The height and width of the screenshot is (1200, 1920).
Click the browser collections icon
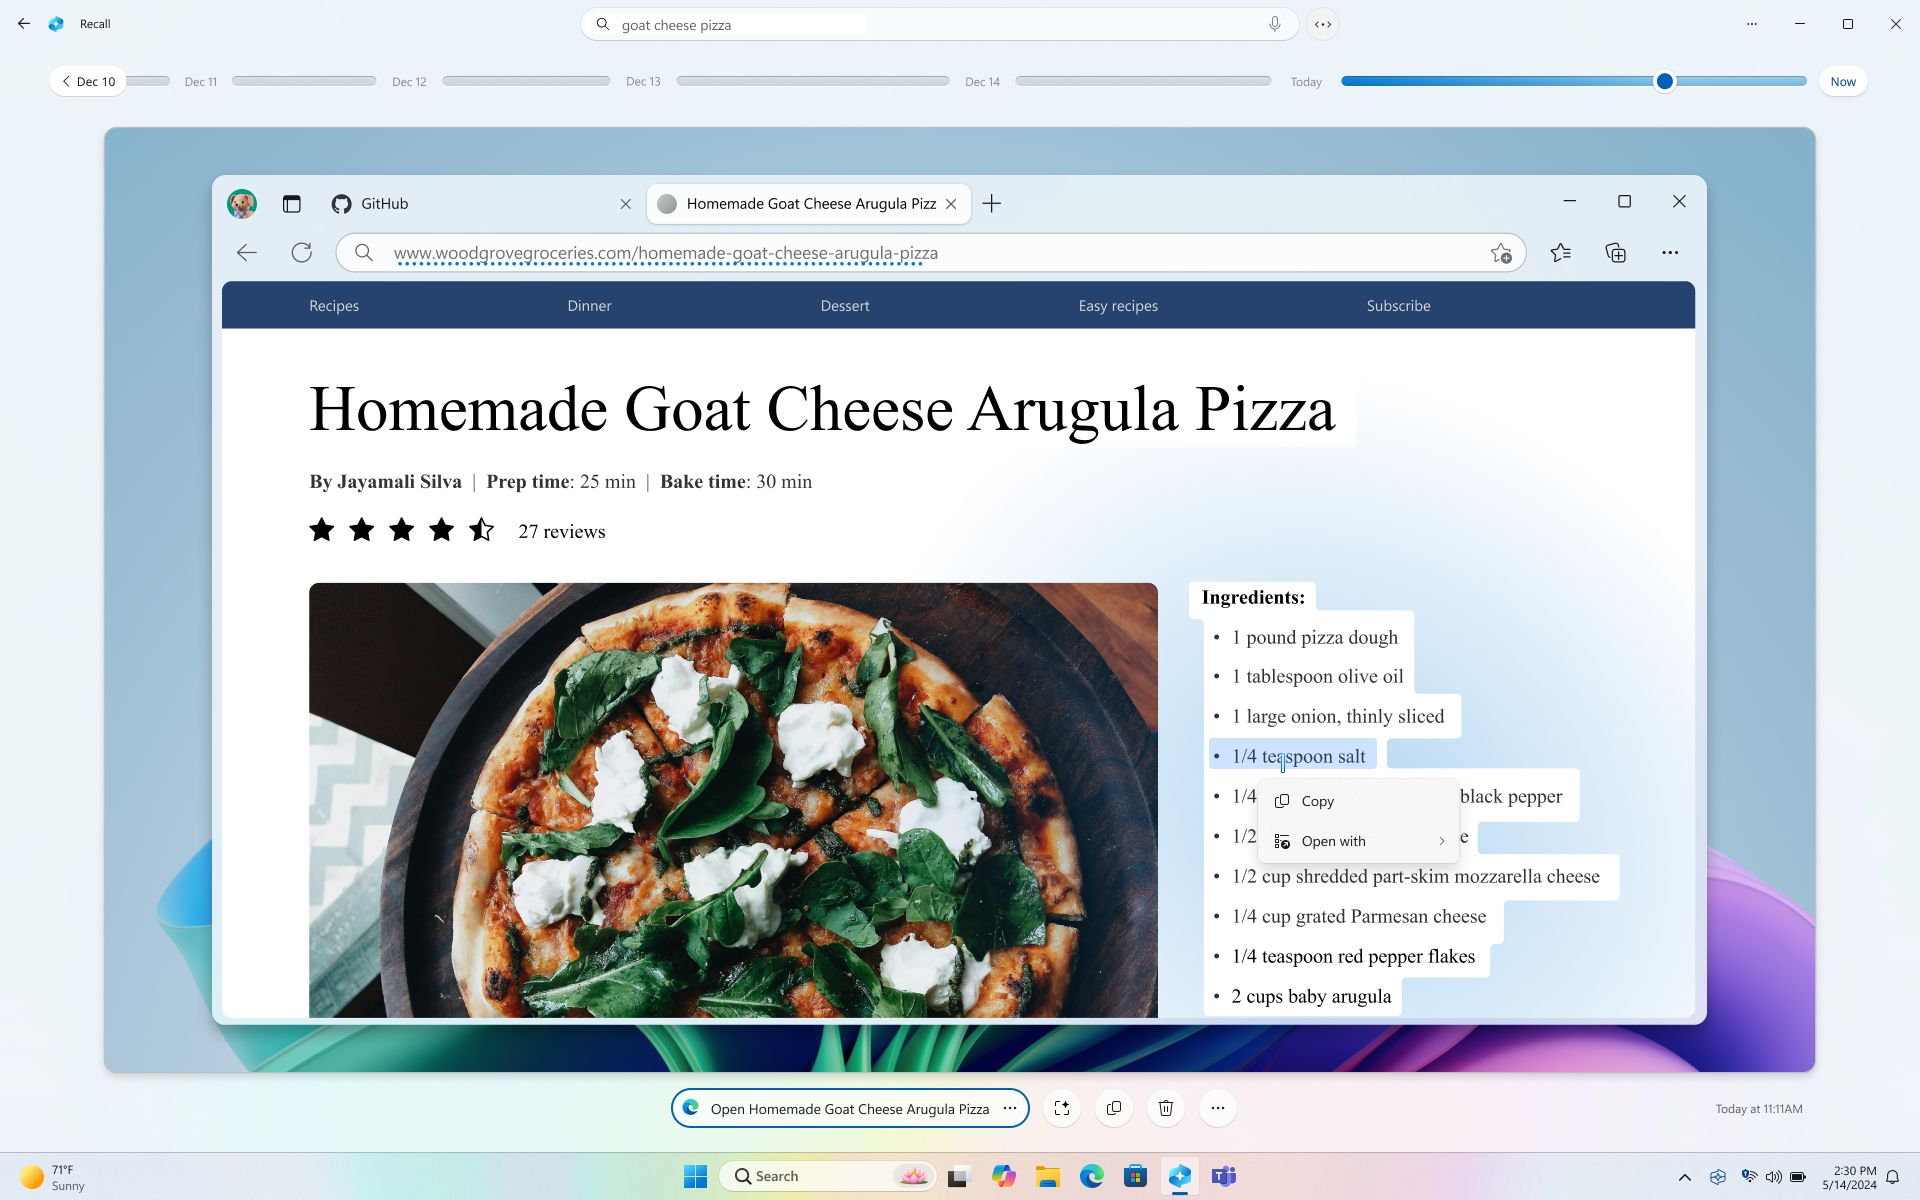(1615, 252)
